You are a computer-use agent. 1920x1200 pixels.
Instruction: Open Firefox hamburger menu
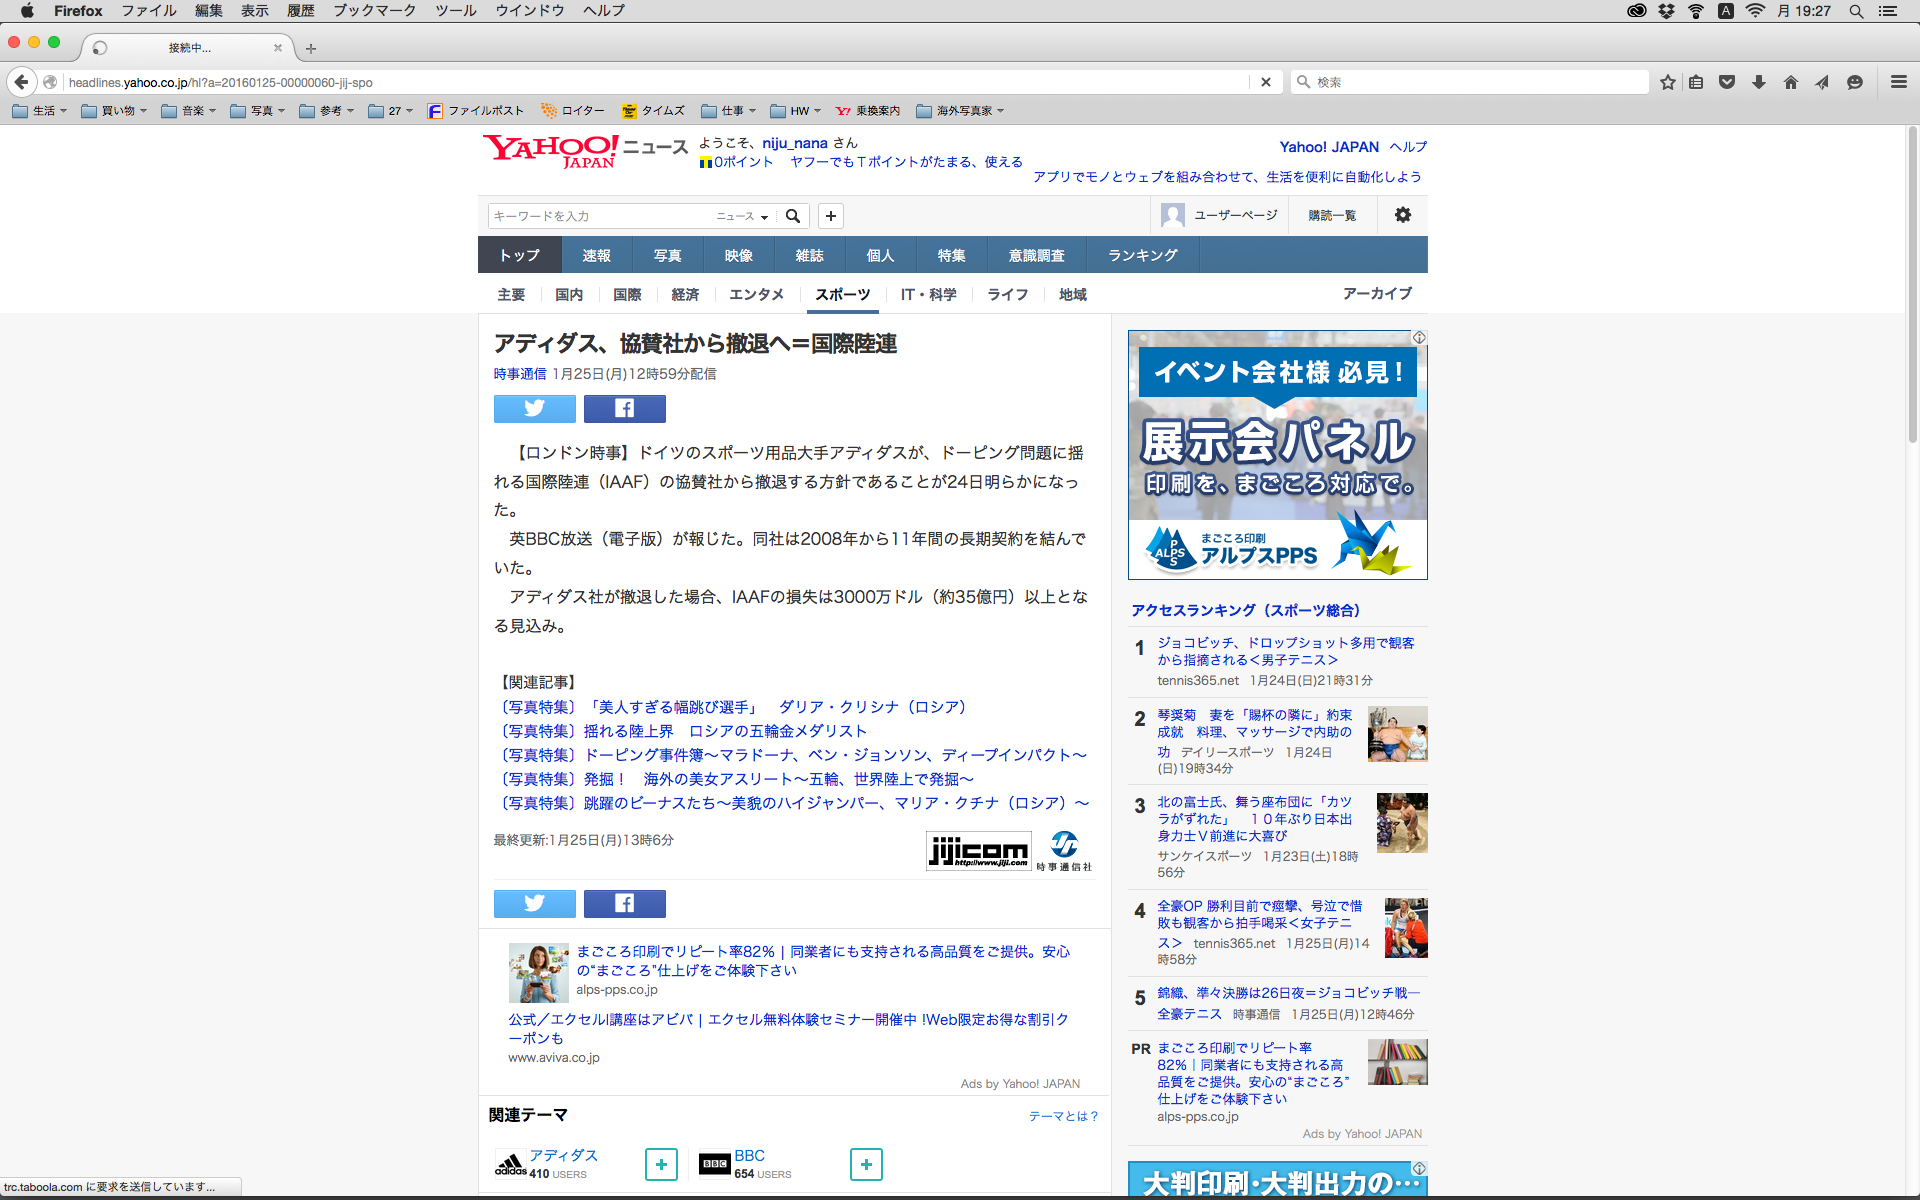[x=1898, y=82]
